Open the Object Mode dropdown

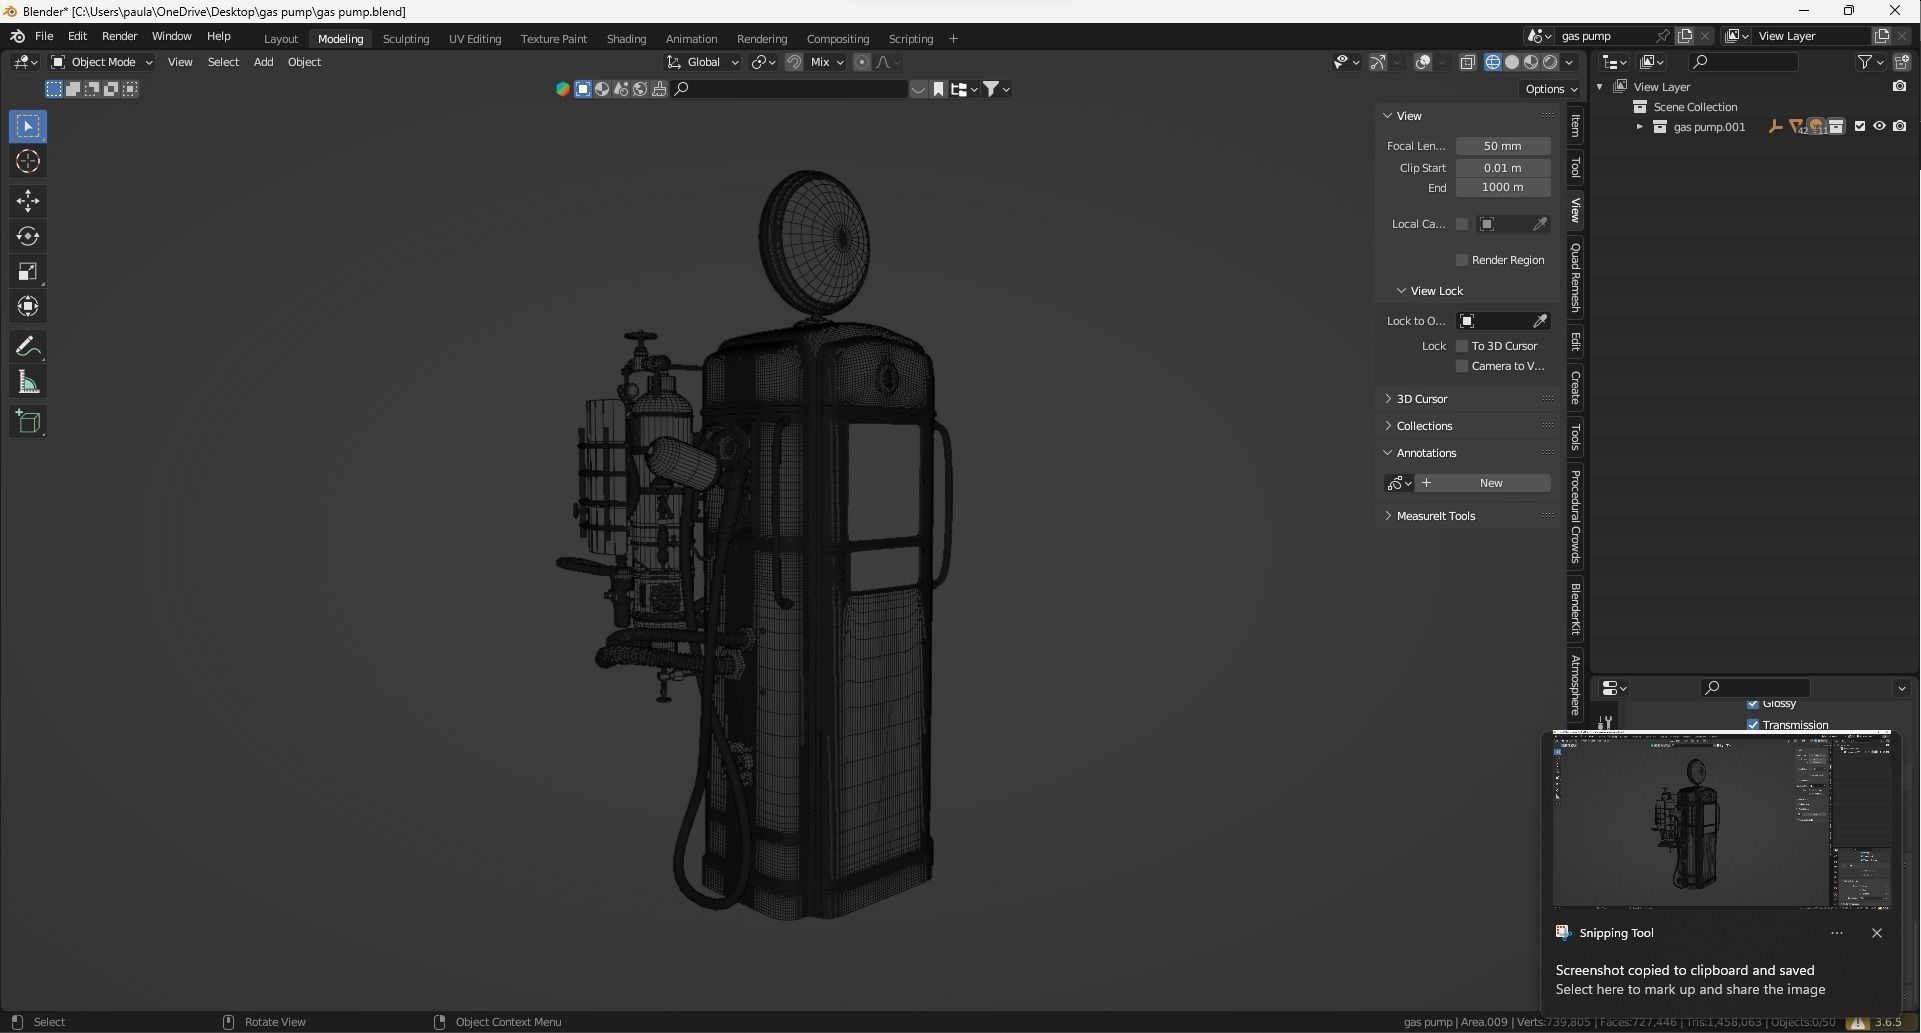click(x=102, y=62)
